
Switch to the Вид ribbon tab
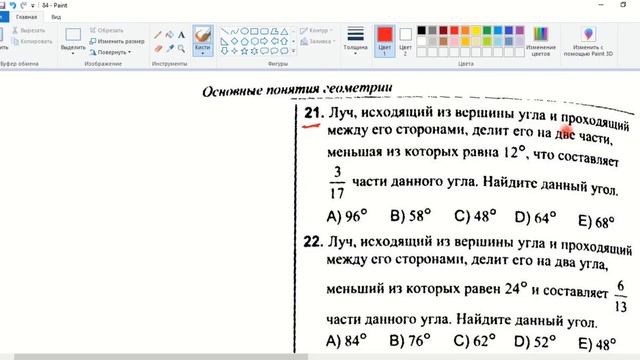click(x=56, y=17)
